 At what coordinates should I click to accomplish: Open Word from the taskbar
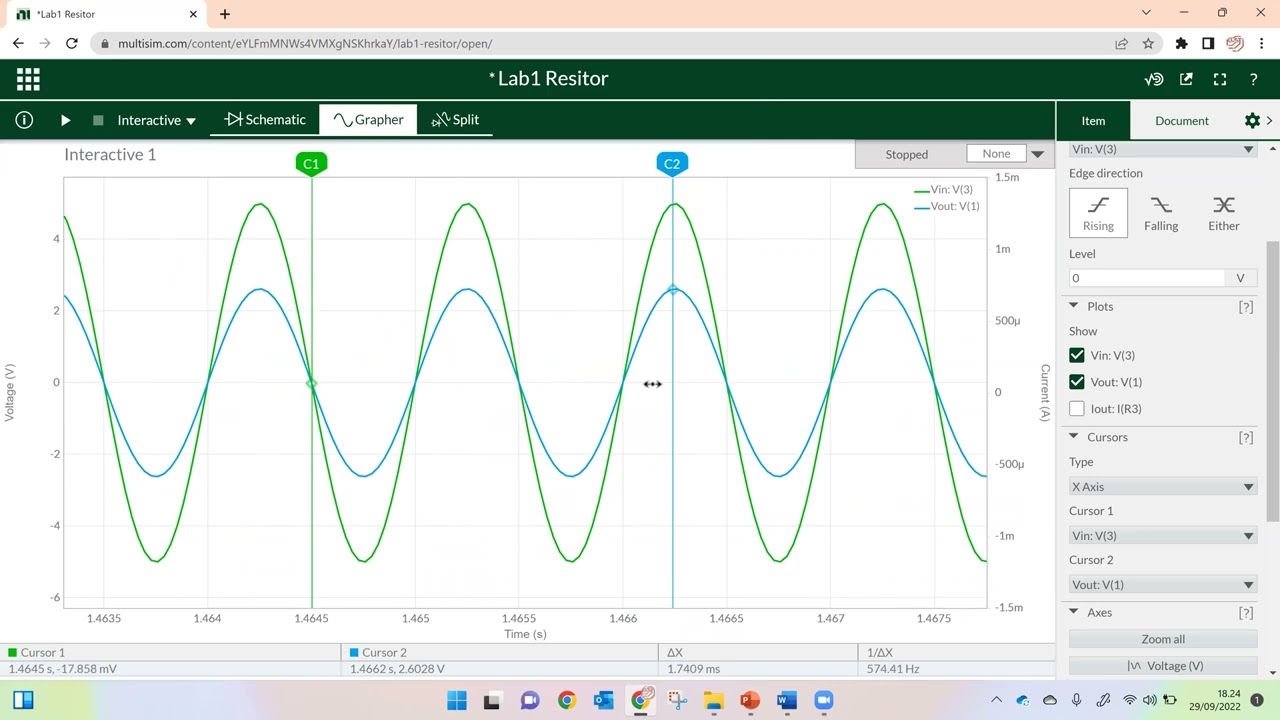pyautogui.click(x=787, y=700)
